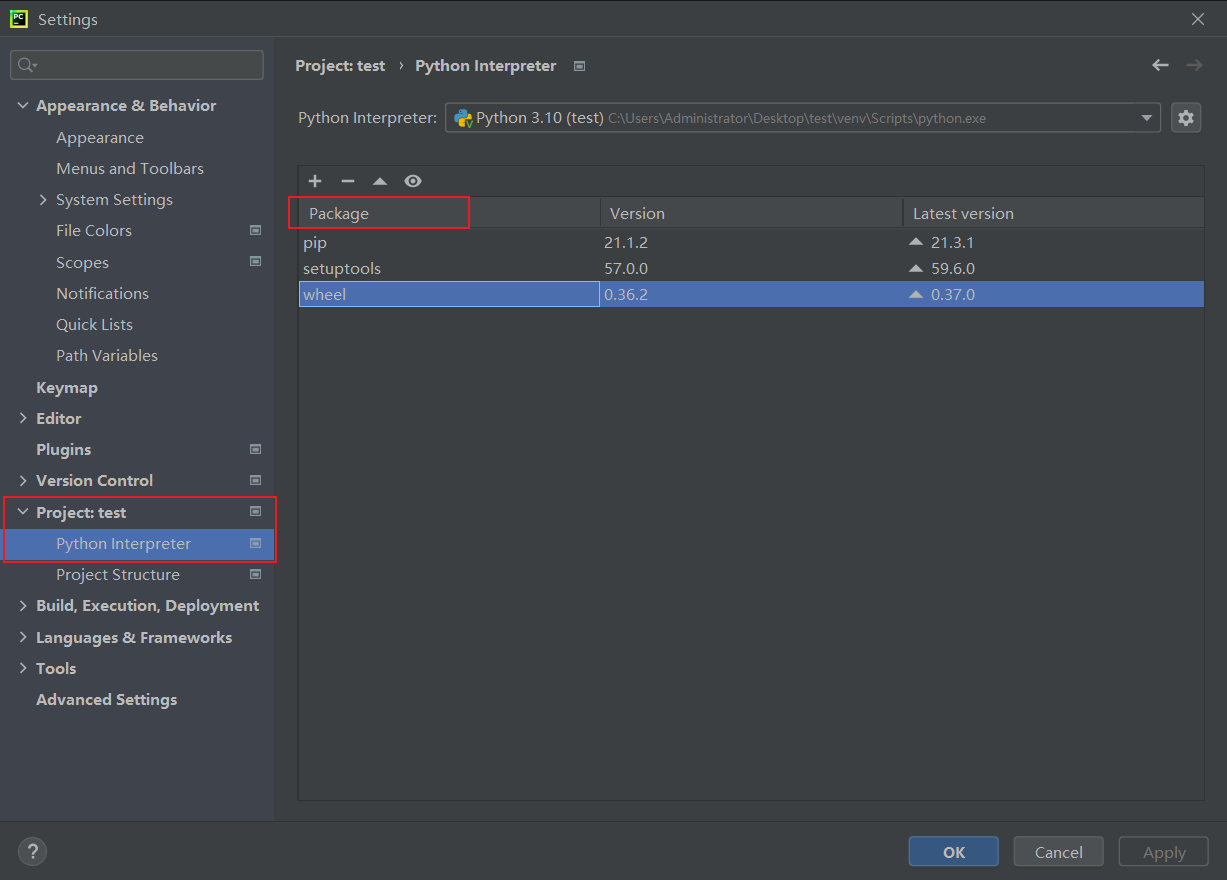Close the Settings dialog
The image size is (1227, 880).
pyautogui.click(x=1198, y=18)
